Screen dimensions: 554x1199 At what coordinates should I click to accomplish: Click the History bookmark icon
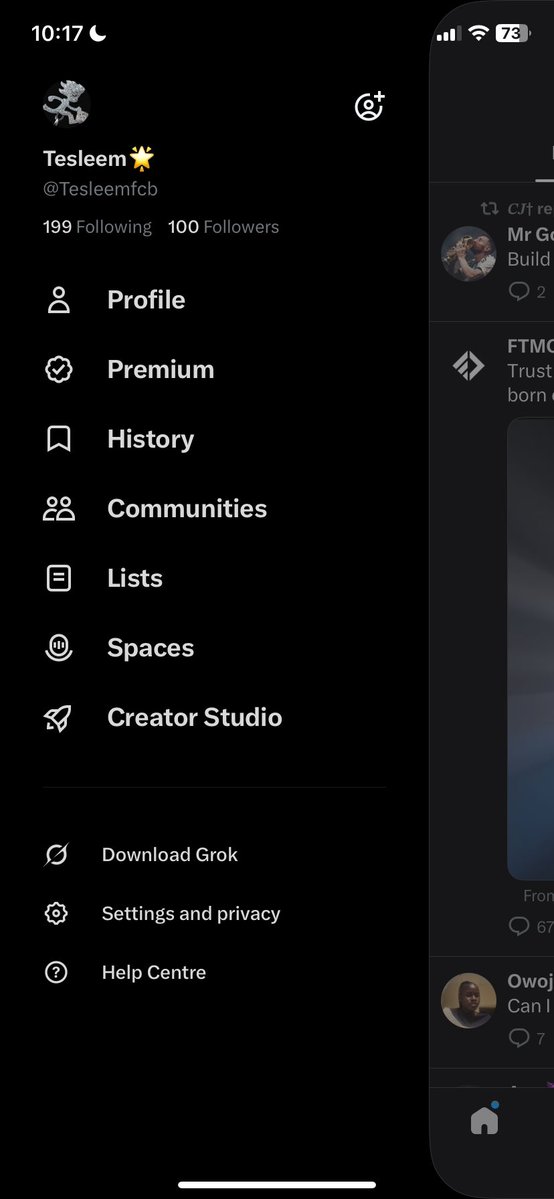coord(59,439)
